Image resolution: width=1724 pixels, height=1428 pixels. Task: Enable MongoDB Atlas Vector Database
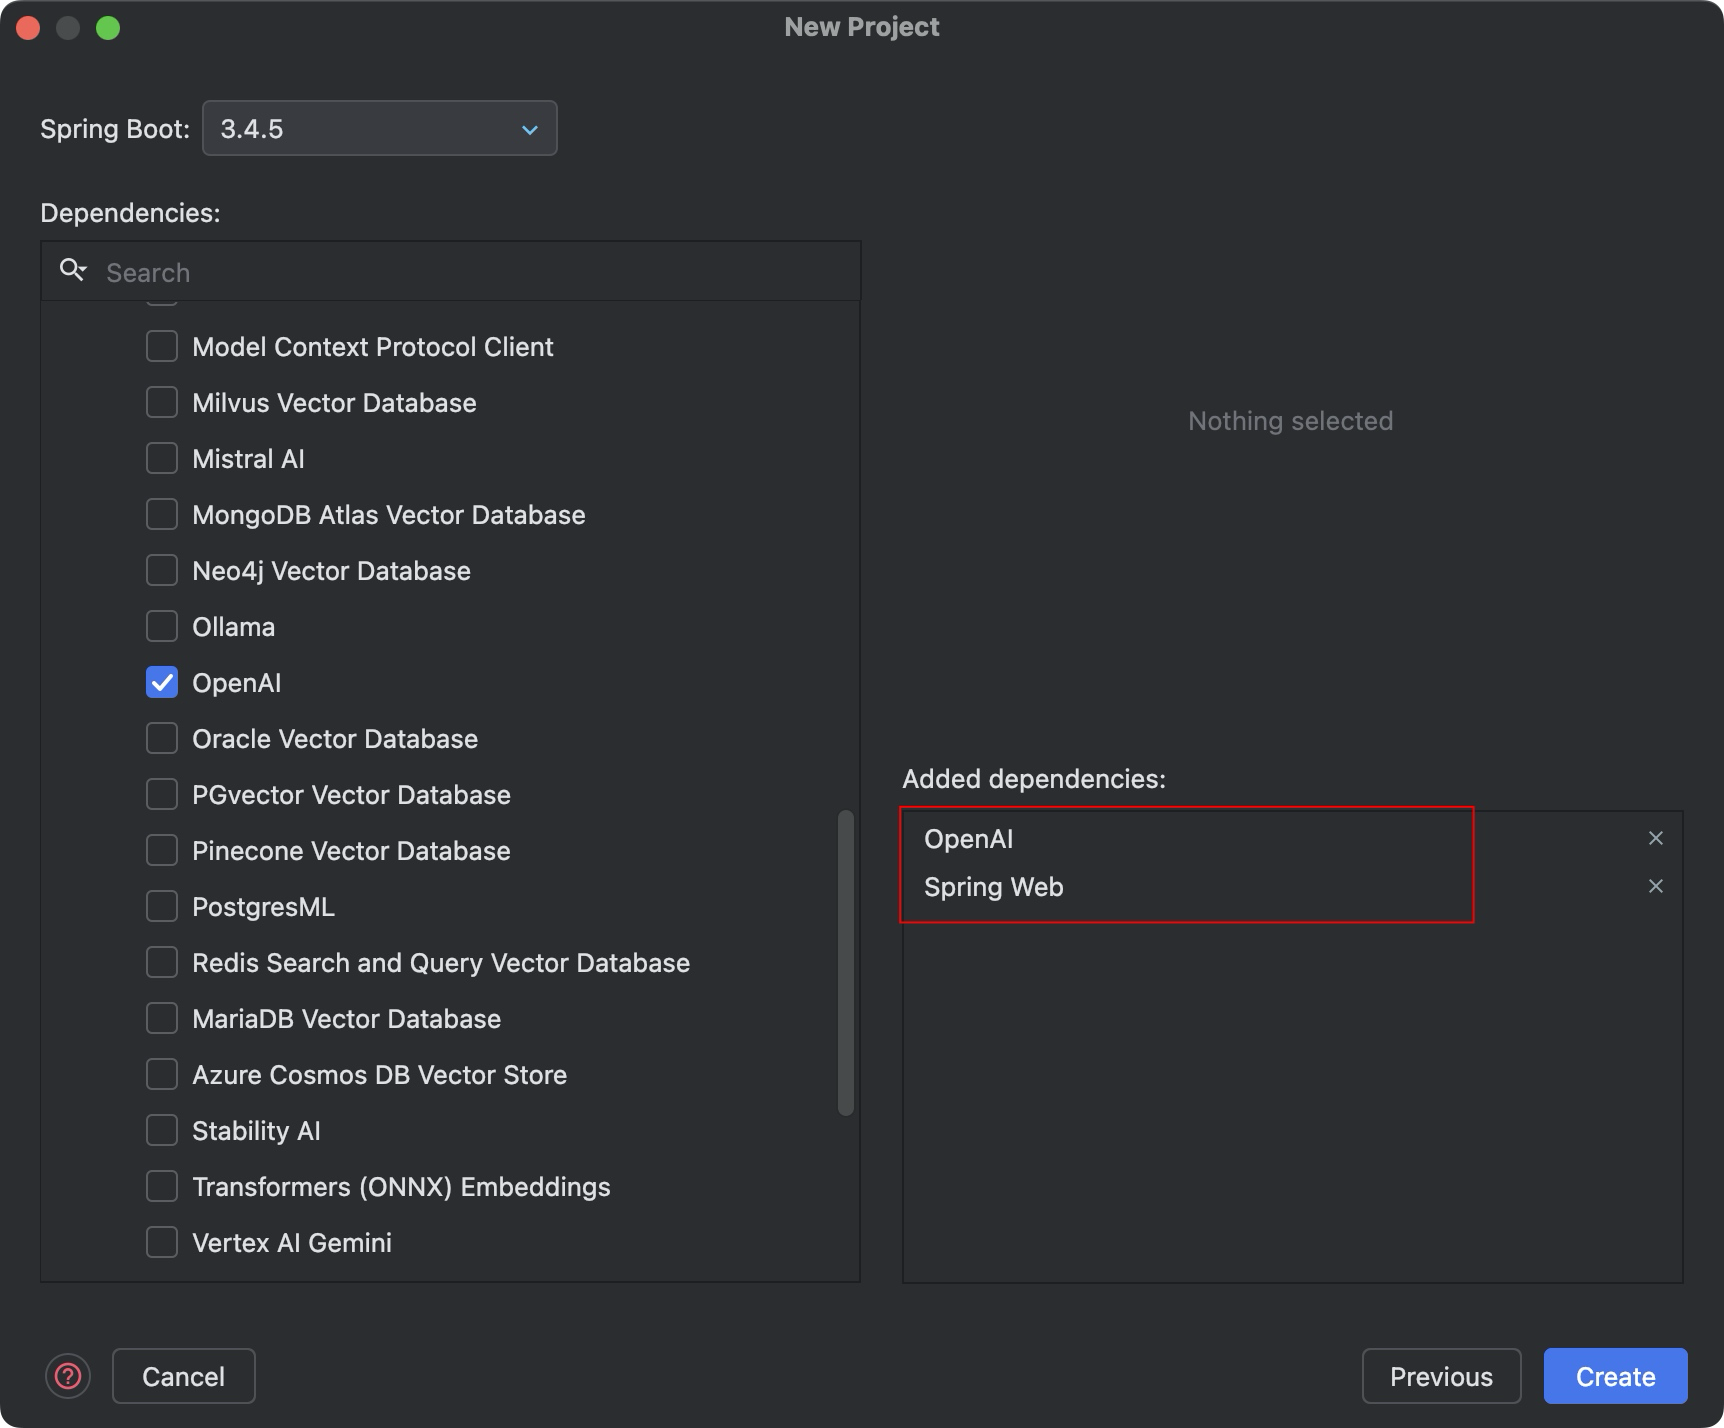click(x=161, y=514)
